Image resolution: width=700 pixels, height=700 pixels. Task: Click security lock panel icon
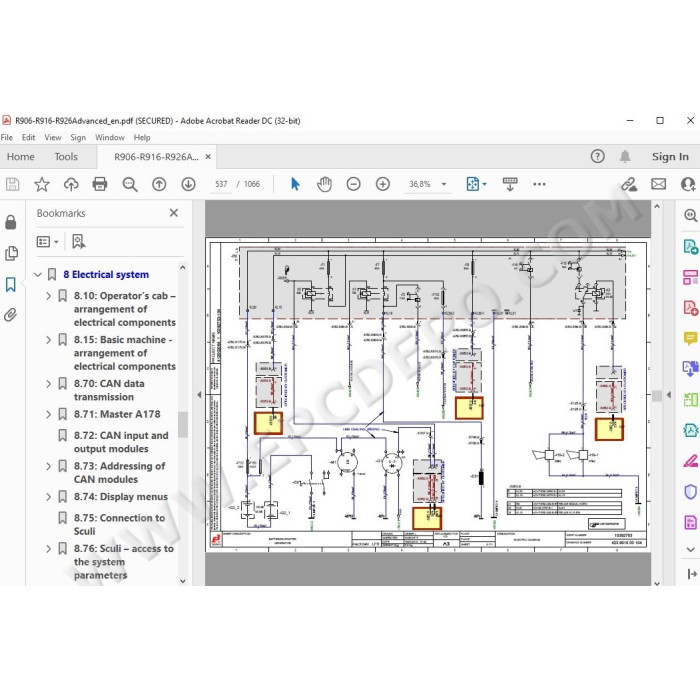pyautogui.click(x=11, y=222)
